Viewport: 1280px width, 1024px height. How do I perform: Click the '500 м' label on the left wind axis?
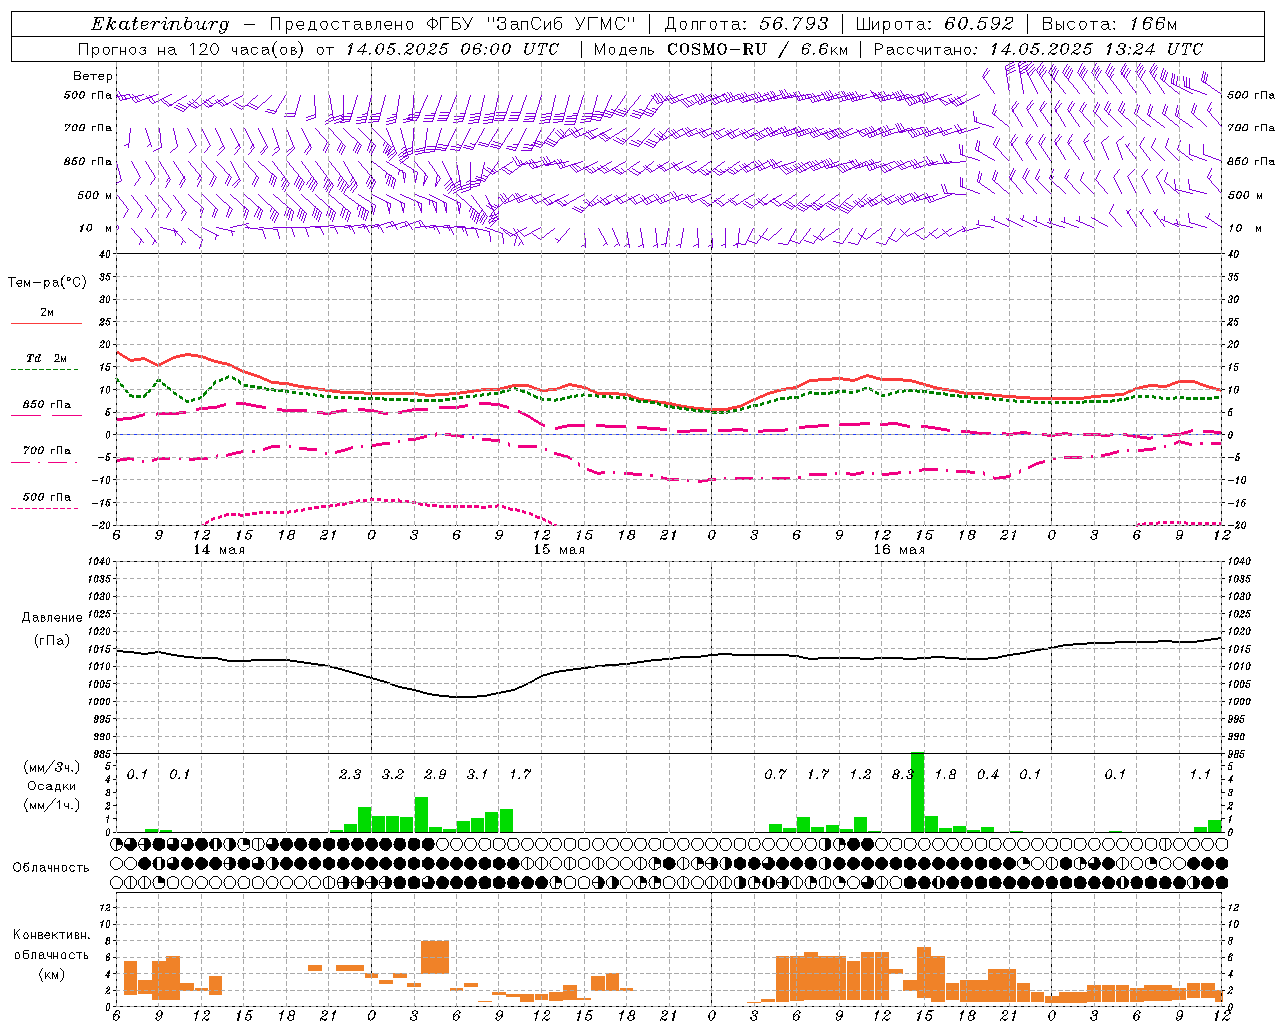pyautogui.click(x=95, y=195)
